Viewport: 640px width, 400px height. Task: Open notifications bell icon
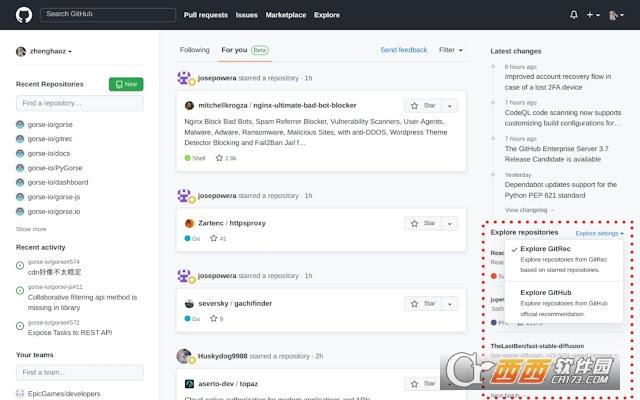tap(573, 15)
